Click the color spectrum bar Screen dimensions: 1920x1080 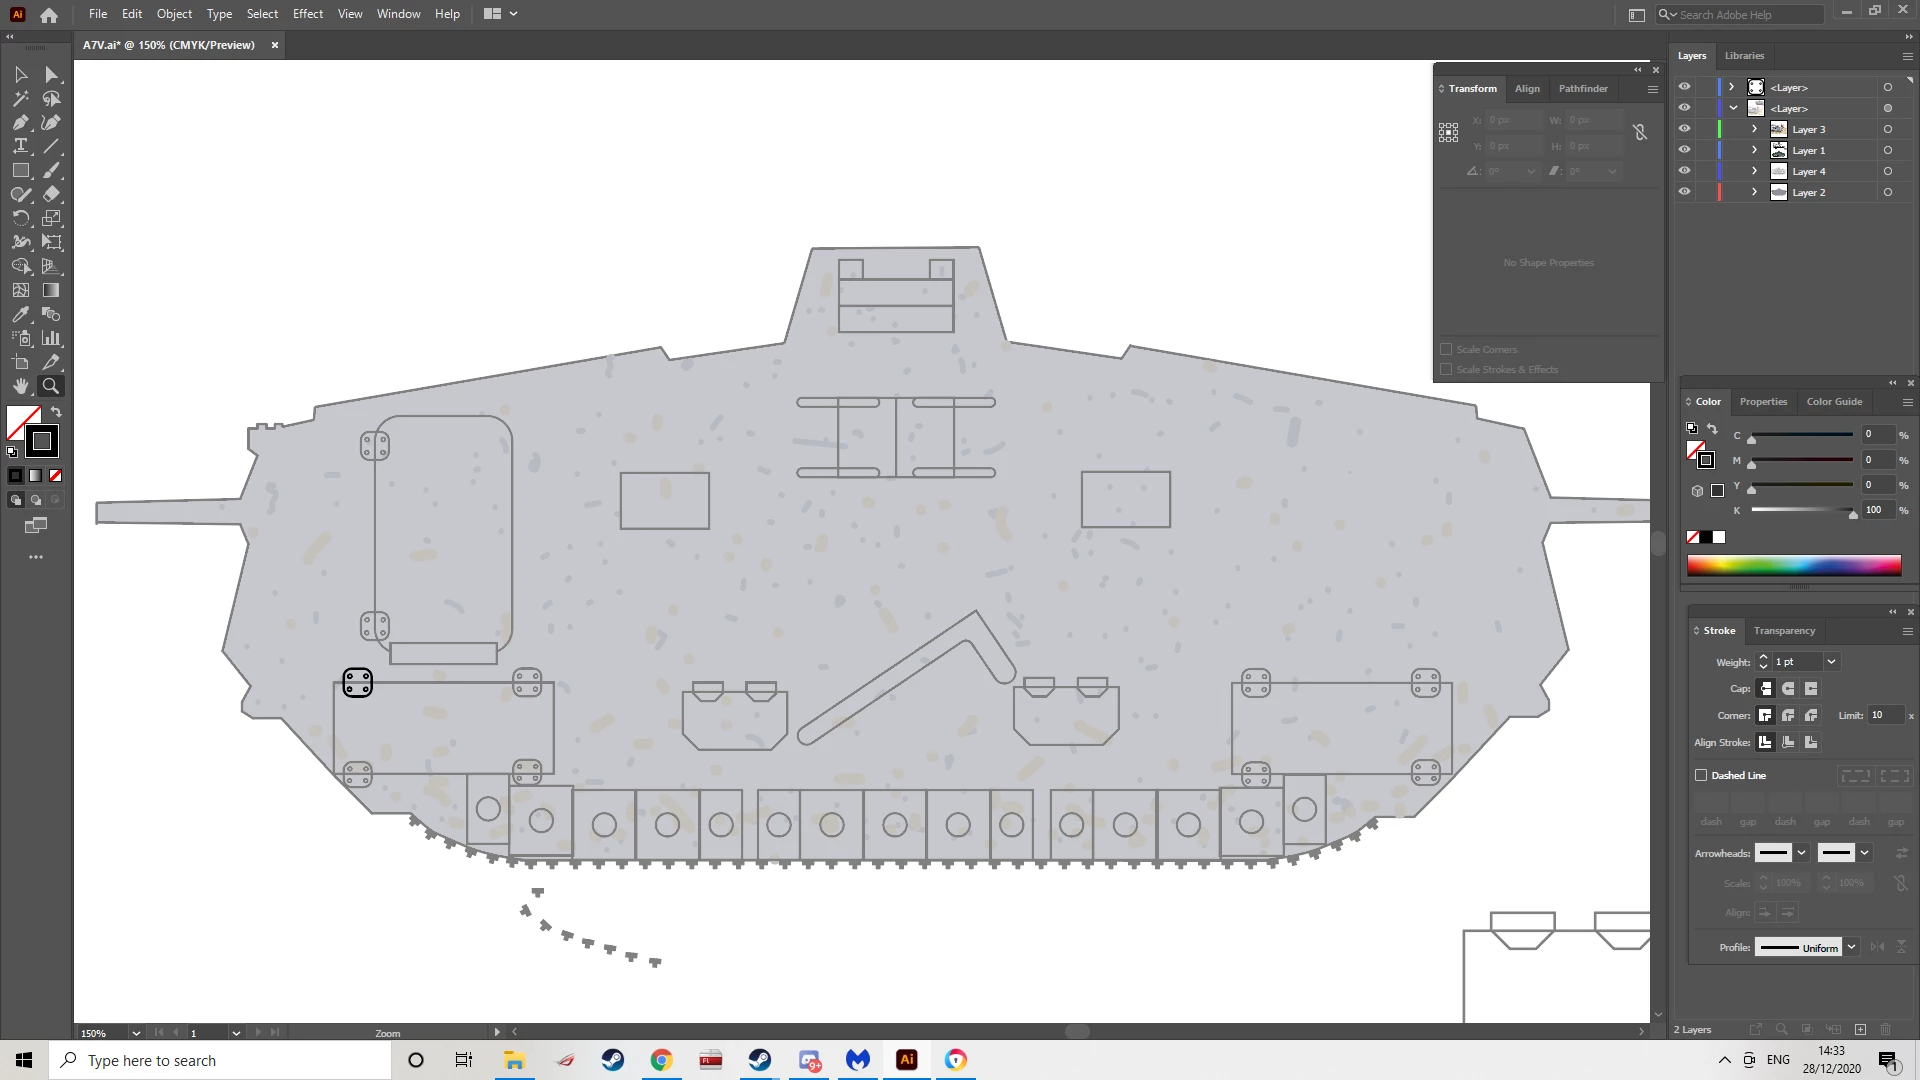[1793, 566]
